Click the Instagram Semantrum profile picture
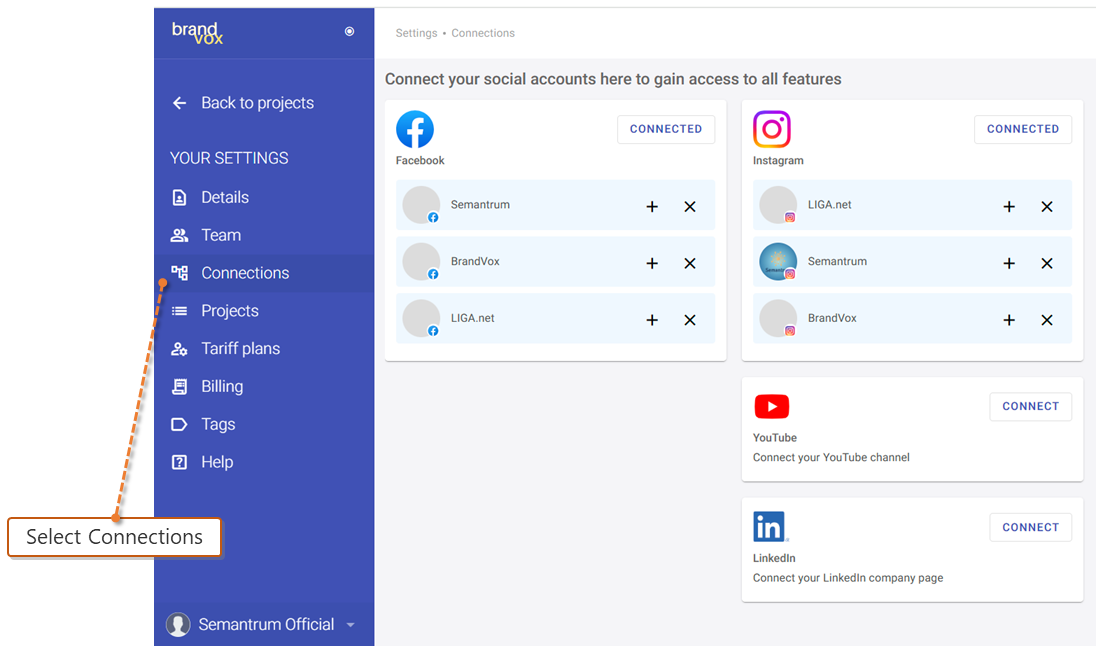This screenshot has height=656, width=1102. point(778,262)
